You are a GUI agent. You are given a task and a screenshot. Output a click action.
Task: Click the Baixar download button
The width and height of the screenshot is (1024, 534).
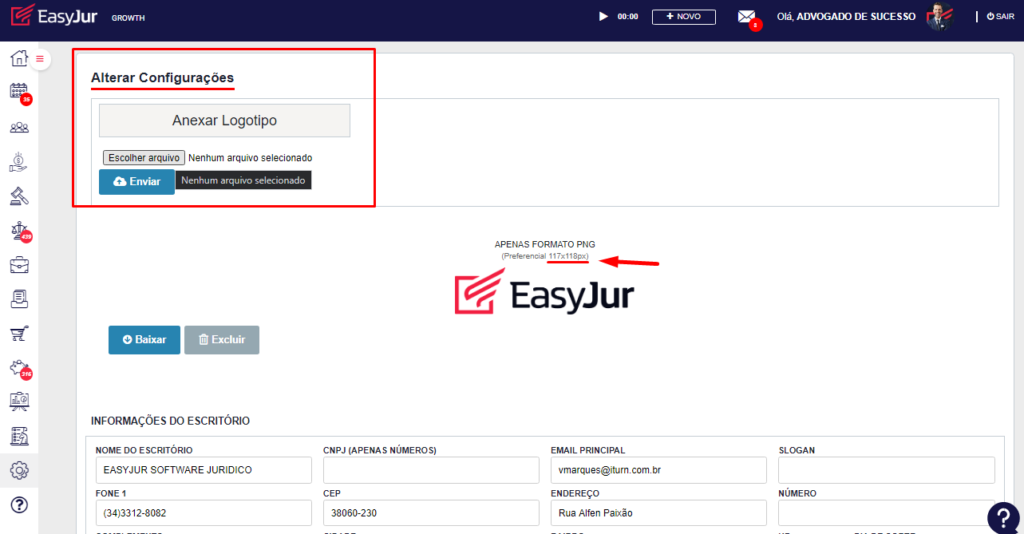pos(144,339)
